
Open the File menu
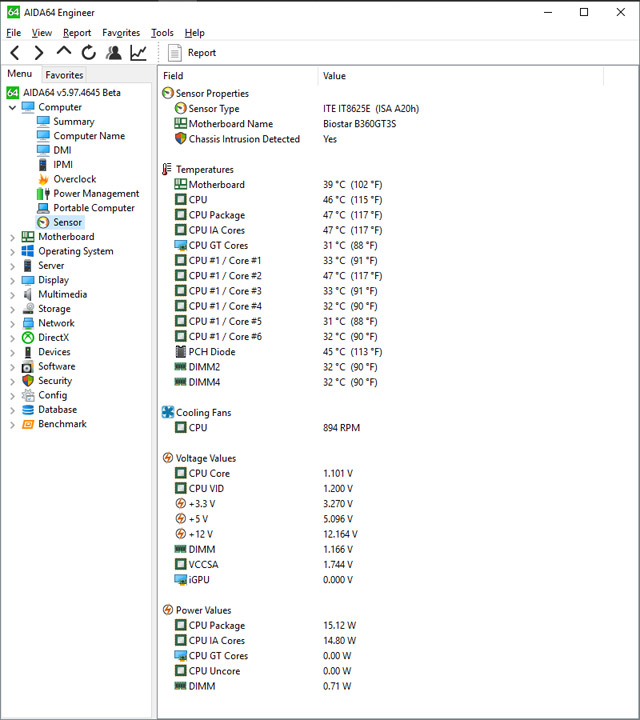tap(13, 33)
